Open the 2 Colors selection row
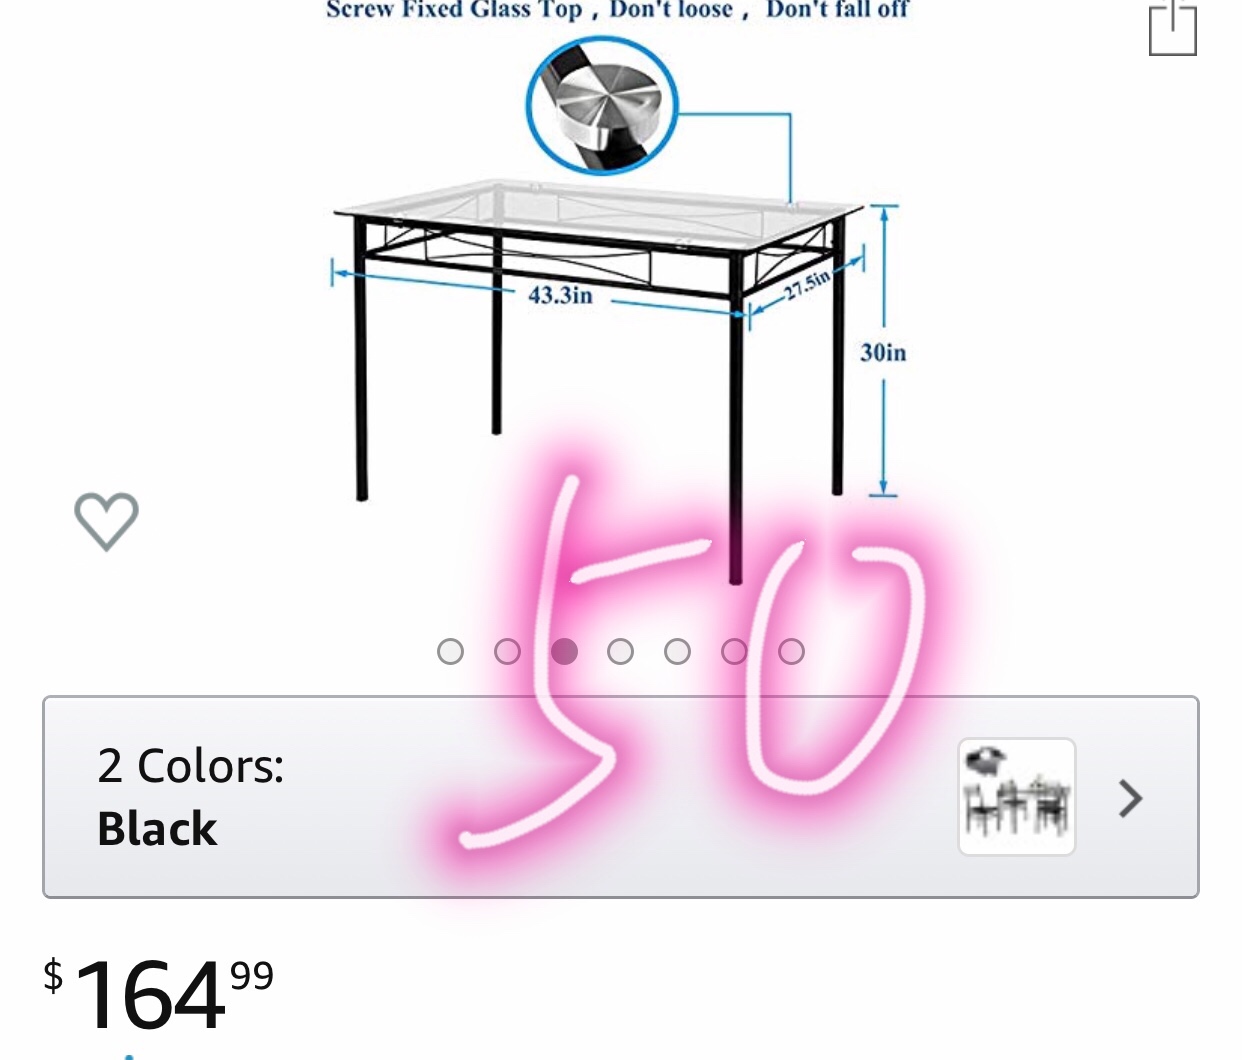The image size is (1242, 1060). click(621, 797)
